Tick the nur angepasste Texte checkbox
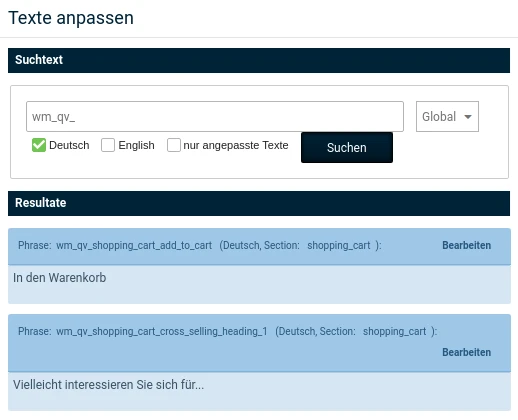This screenshot has width=518, height=420. point(174,145)
